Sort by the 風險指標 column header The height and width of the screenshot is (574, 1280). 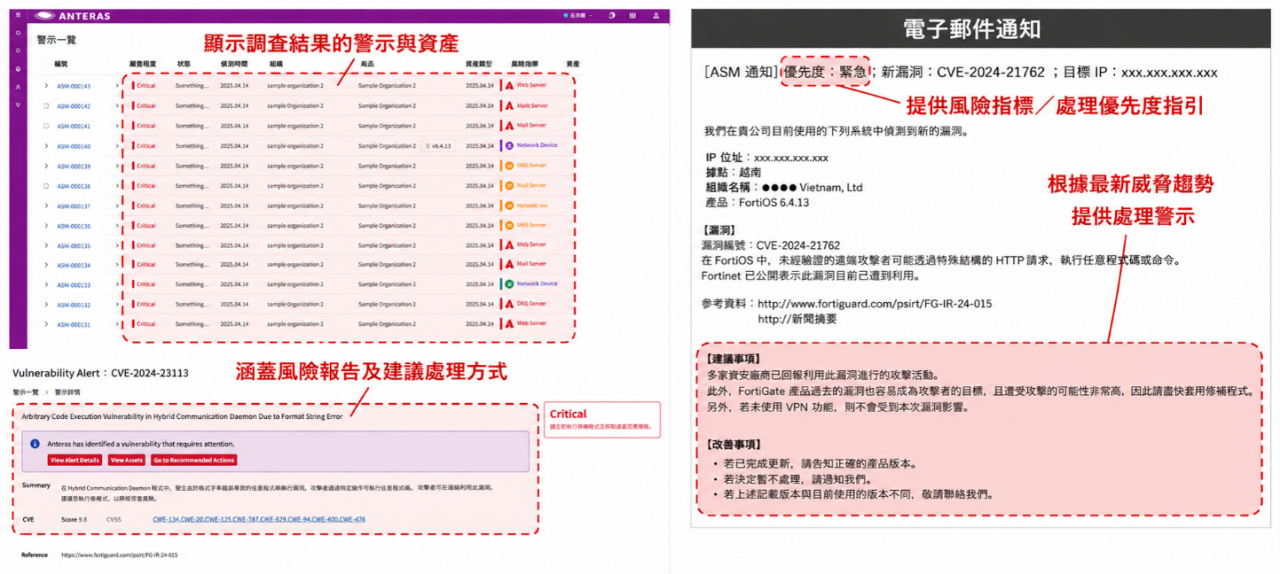523,63
